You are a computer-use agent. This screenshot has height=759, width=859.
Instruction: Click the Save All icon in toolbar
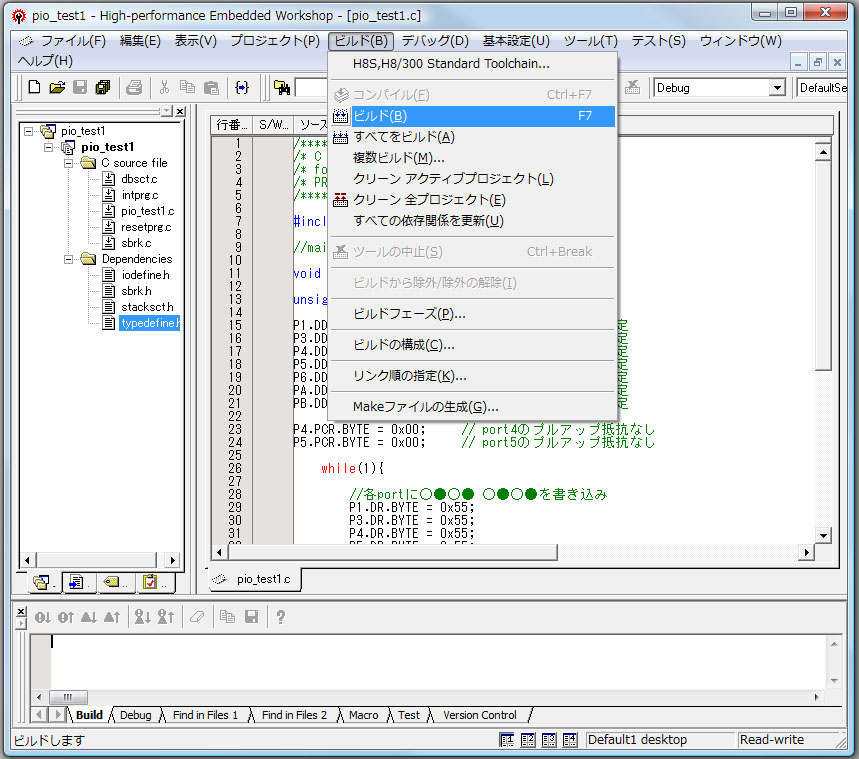tap(102, 88)
